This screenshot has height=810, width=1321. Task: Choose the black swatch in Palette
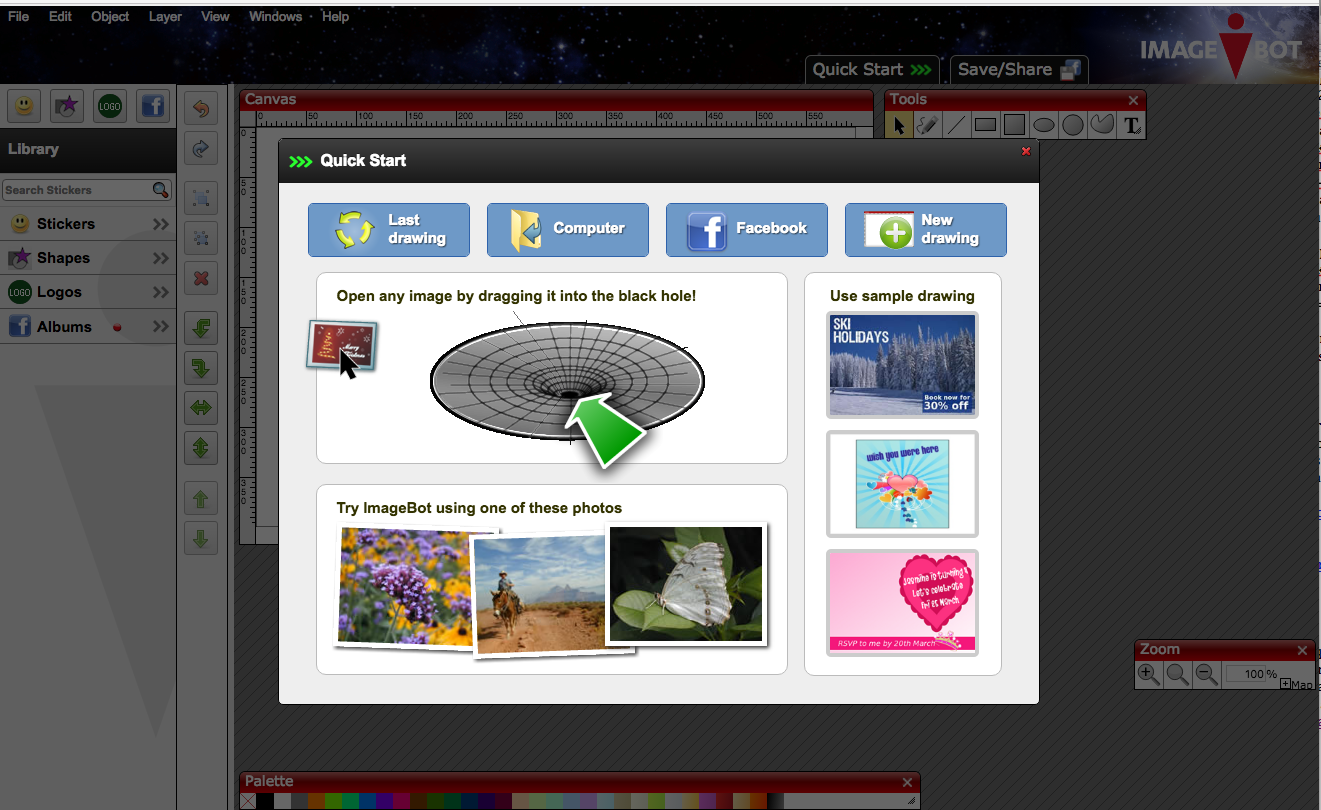(x=265, y=801)
